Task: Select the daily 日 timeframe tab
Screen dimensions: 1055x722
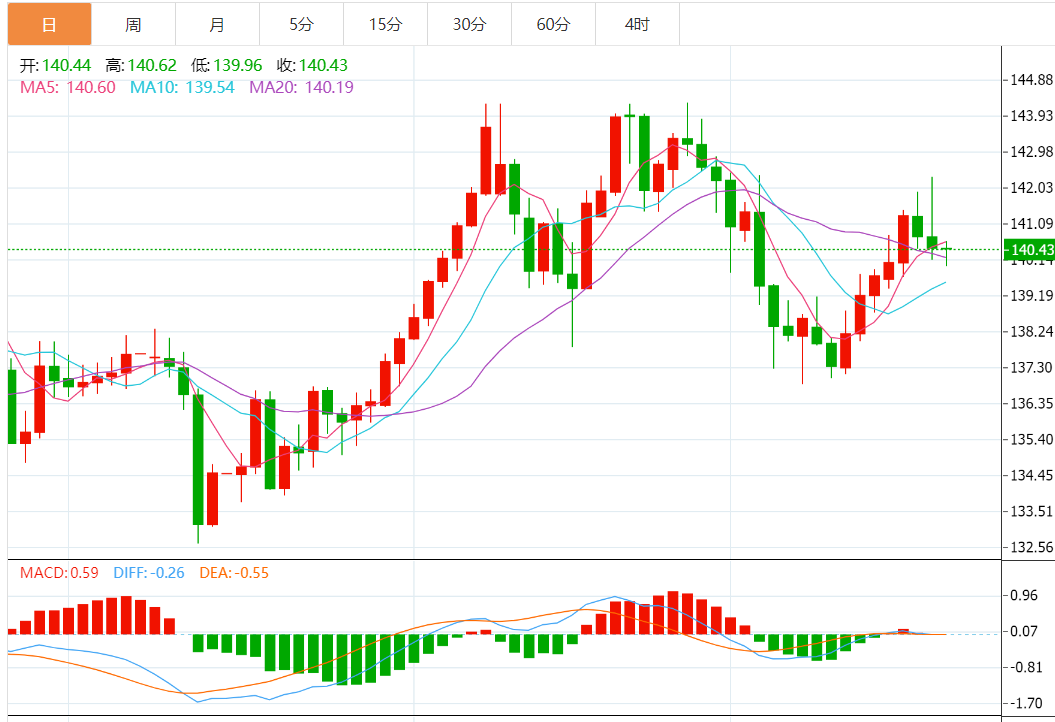Action: coord(49,24)
